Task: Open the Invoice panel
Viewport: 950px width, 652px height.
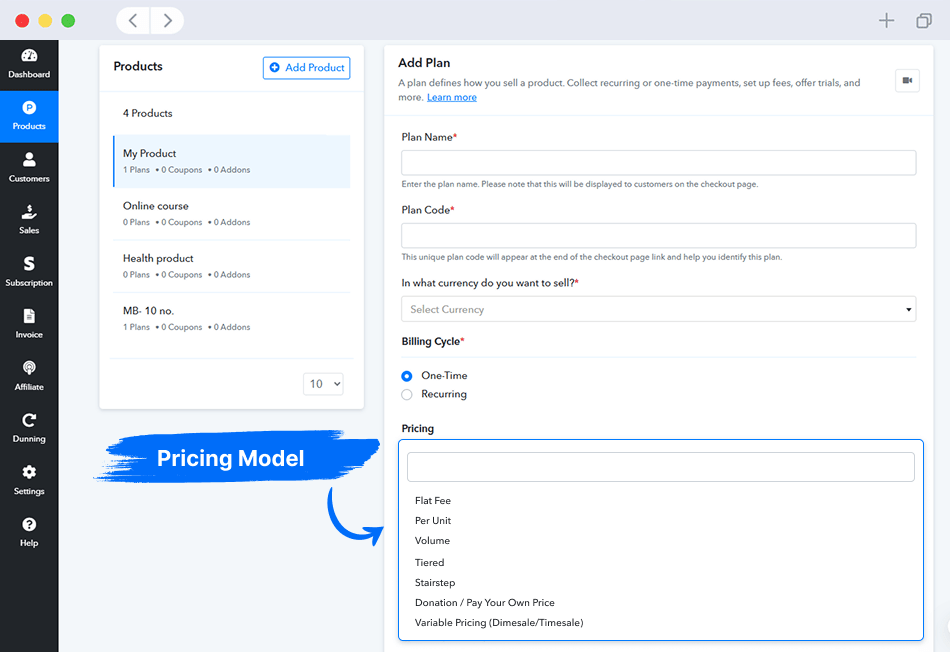Action: (x=29, y=323)
